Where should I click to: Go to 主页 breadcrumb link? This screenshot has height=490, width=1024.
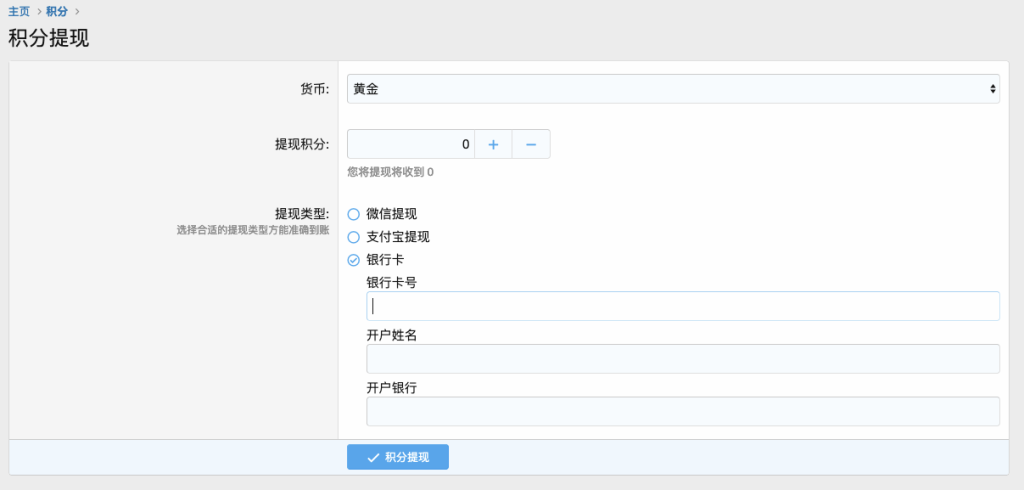pyautogui.click(x=19, y=12)
